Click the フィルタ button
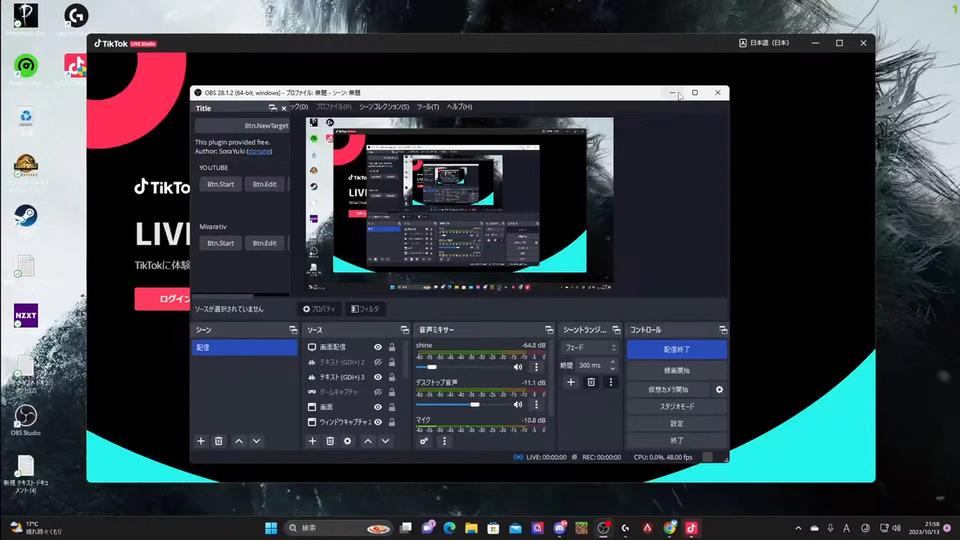 tap(365, 309)
